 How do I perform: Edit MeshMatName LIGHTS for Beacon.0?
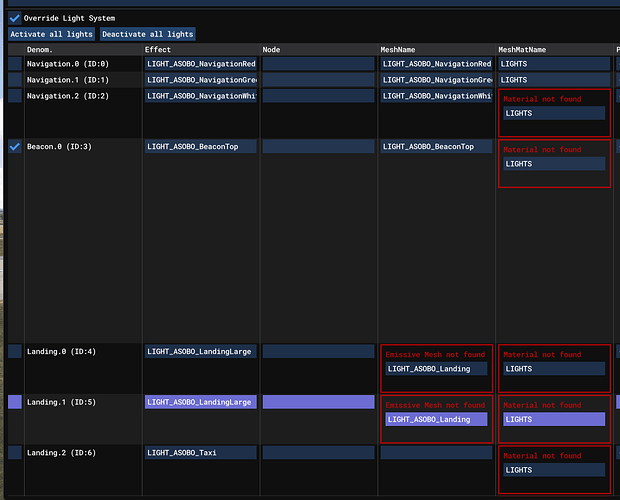click(x=554, y=164)
